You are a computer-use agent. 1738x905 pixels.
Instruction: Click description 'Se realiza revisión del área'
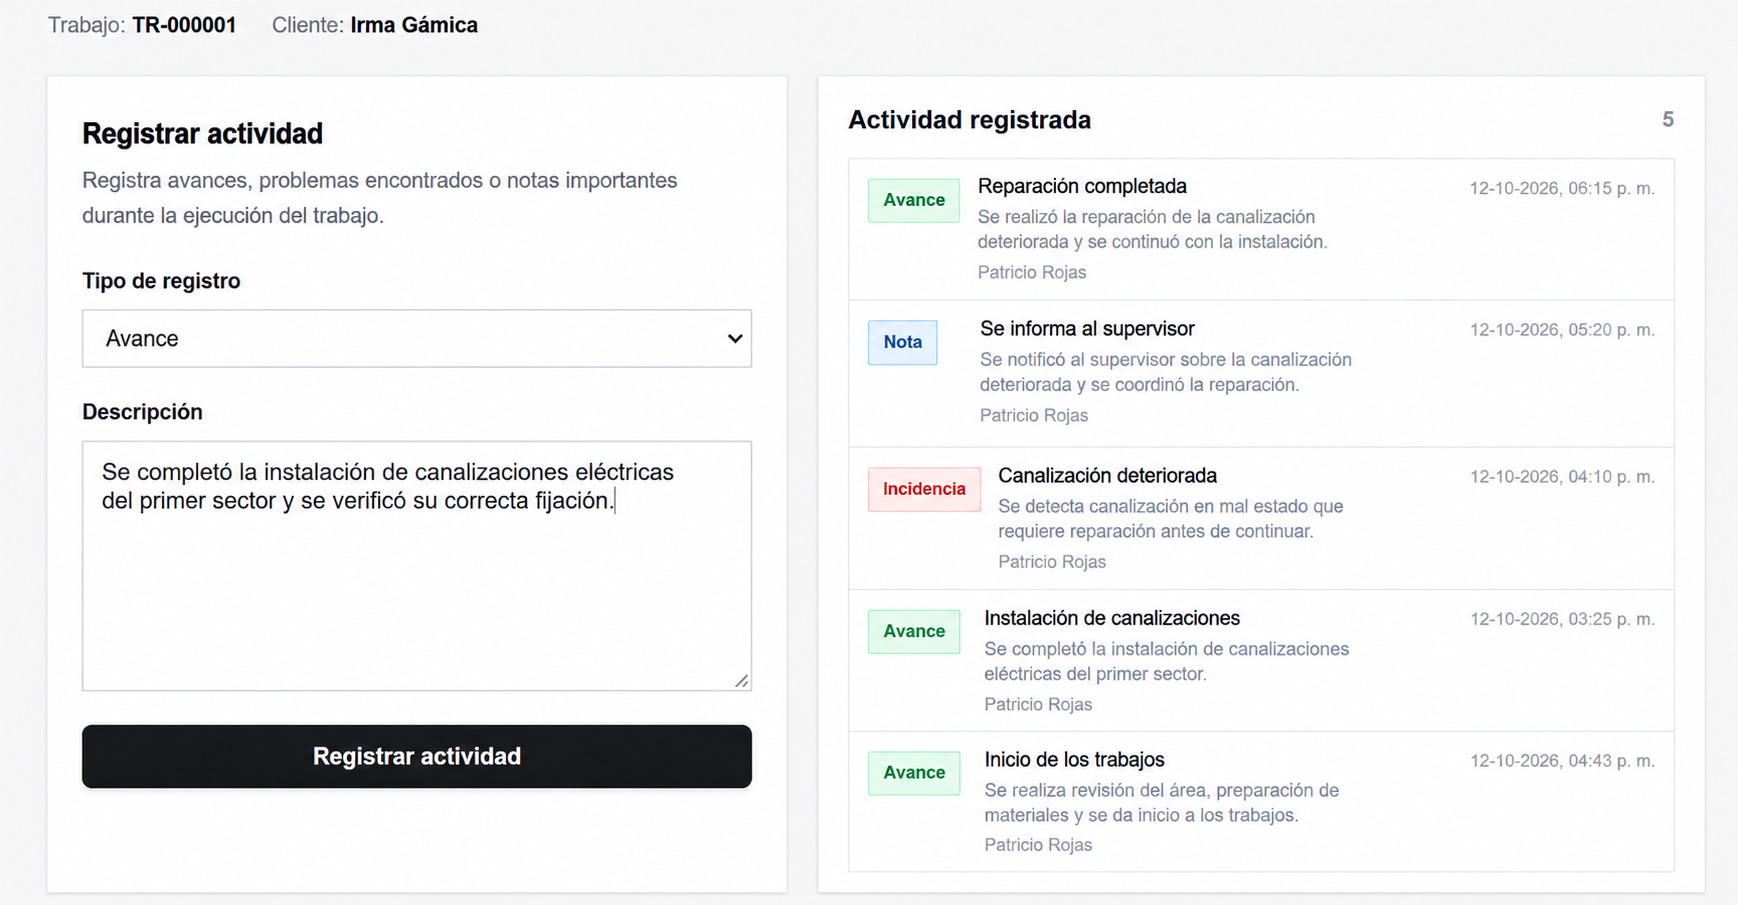(x=1161, y=803)
